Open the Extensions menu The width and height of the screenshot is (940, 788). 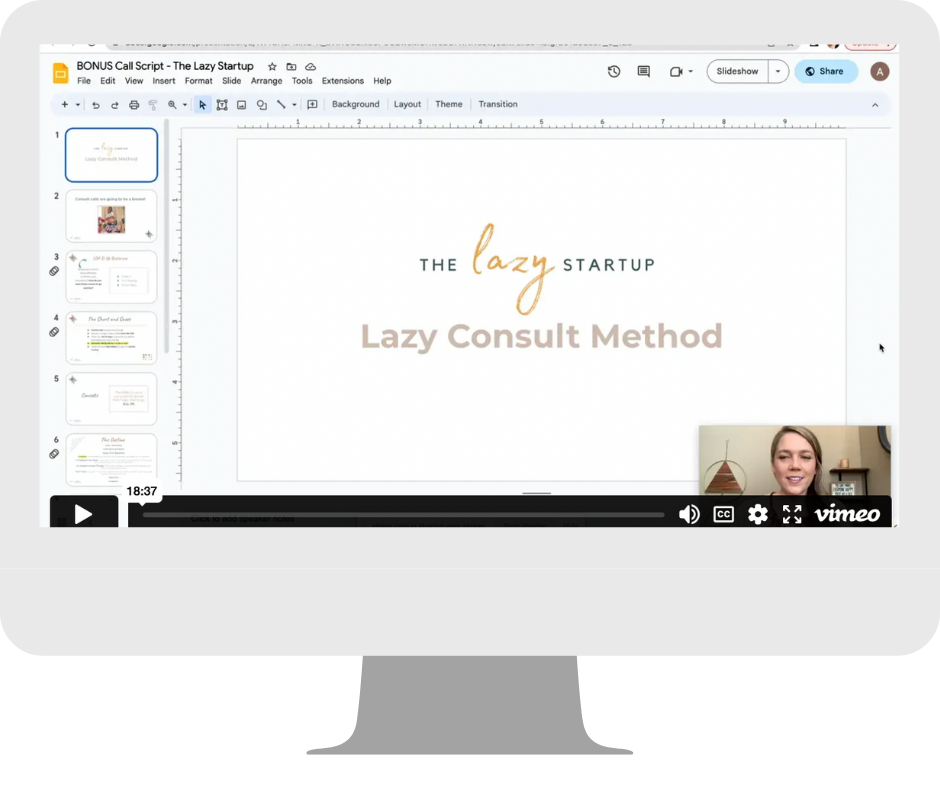coord(343,81)
